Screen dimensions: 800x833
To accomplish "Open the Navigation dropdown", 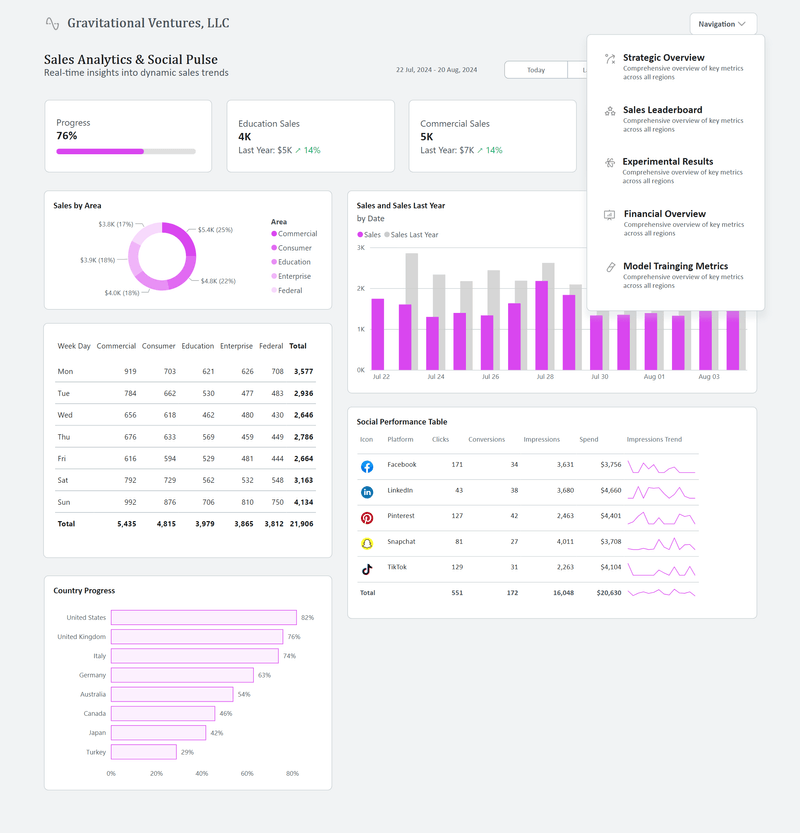I will click(x=722, y=23).
